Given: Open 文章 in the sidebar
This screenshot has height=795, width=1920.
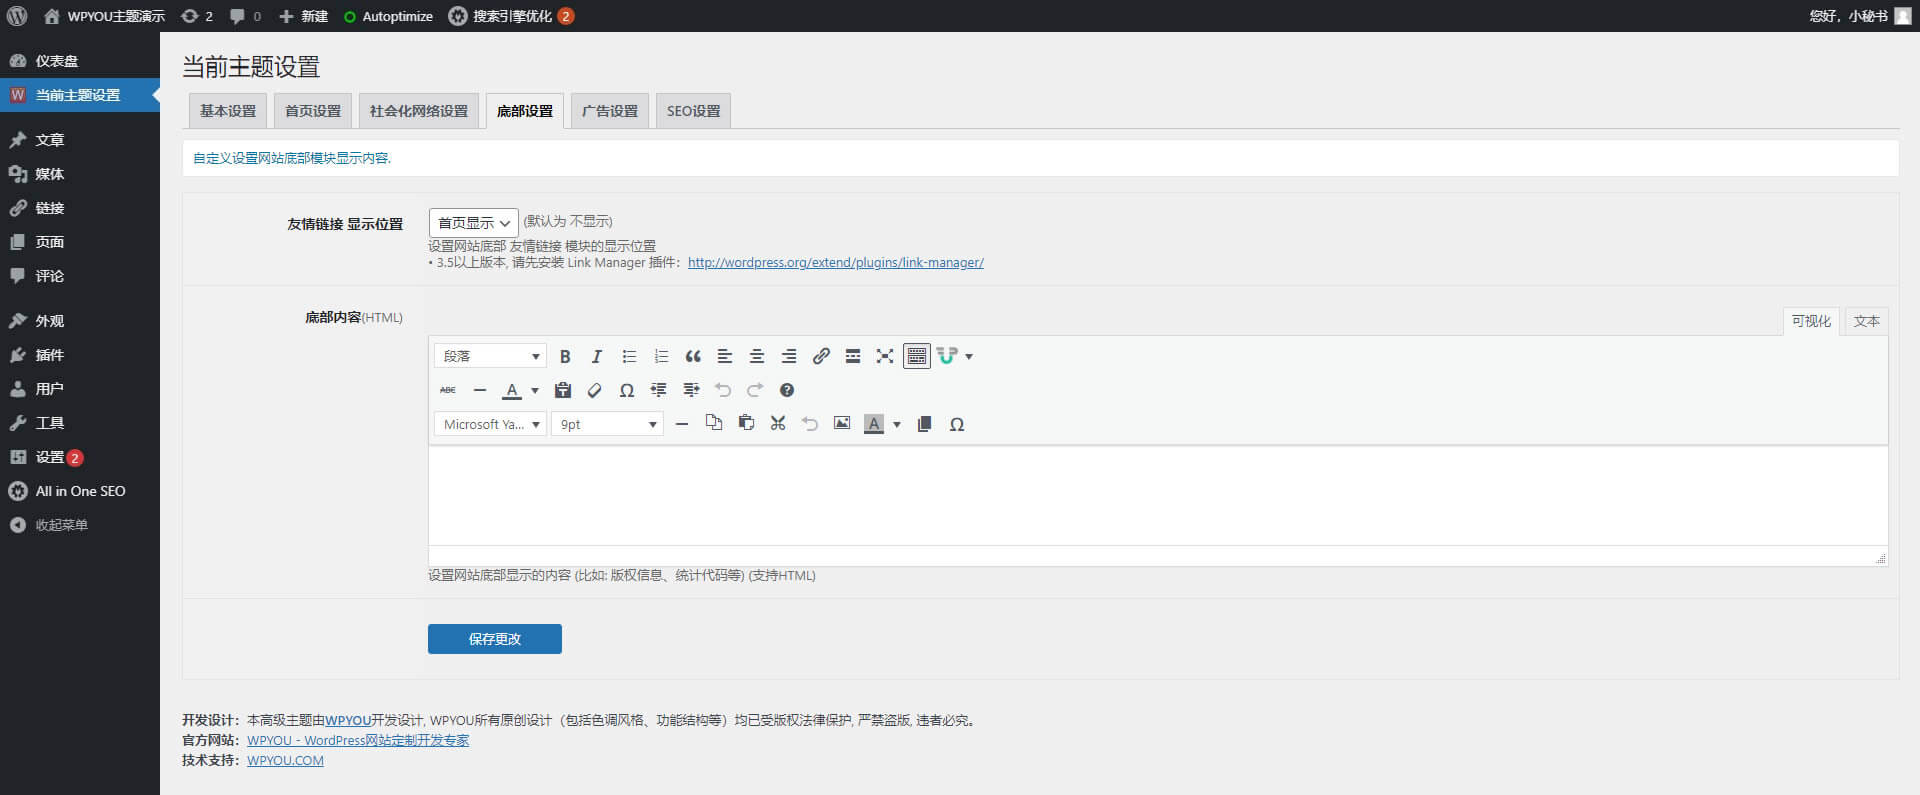Looking at the screenshot, I should (x=80, y=140).
